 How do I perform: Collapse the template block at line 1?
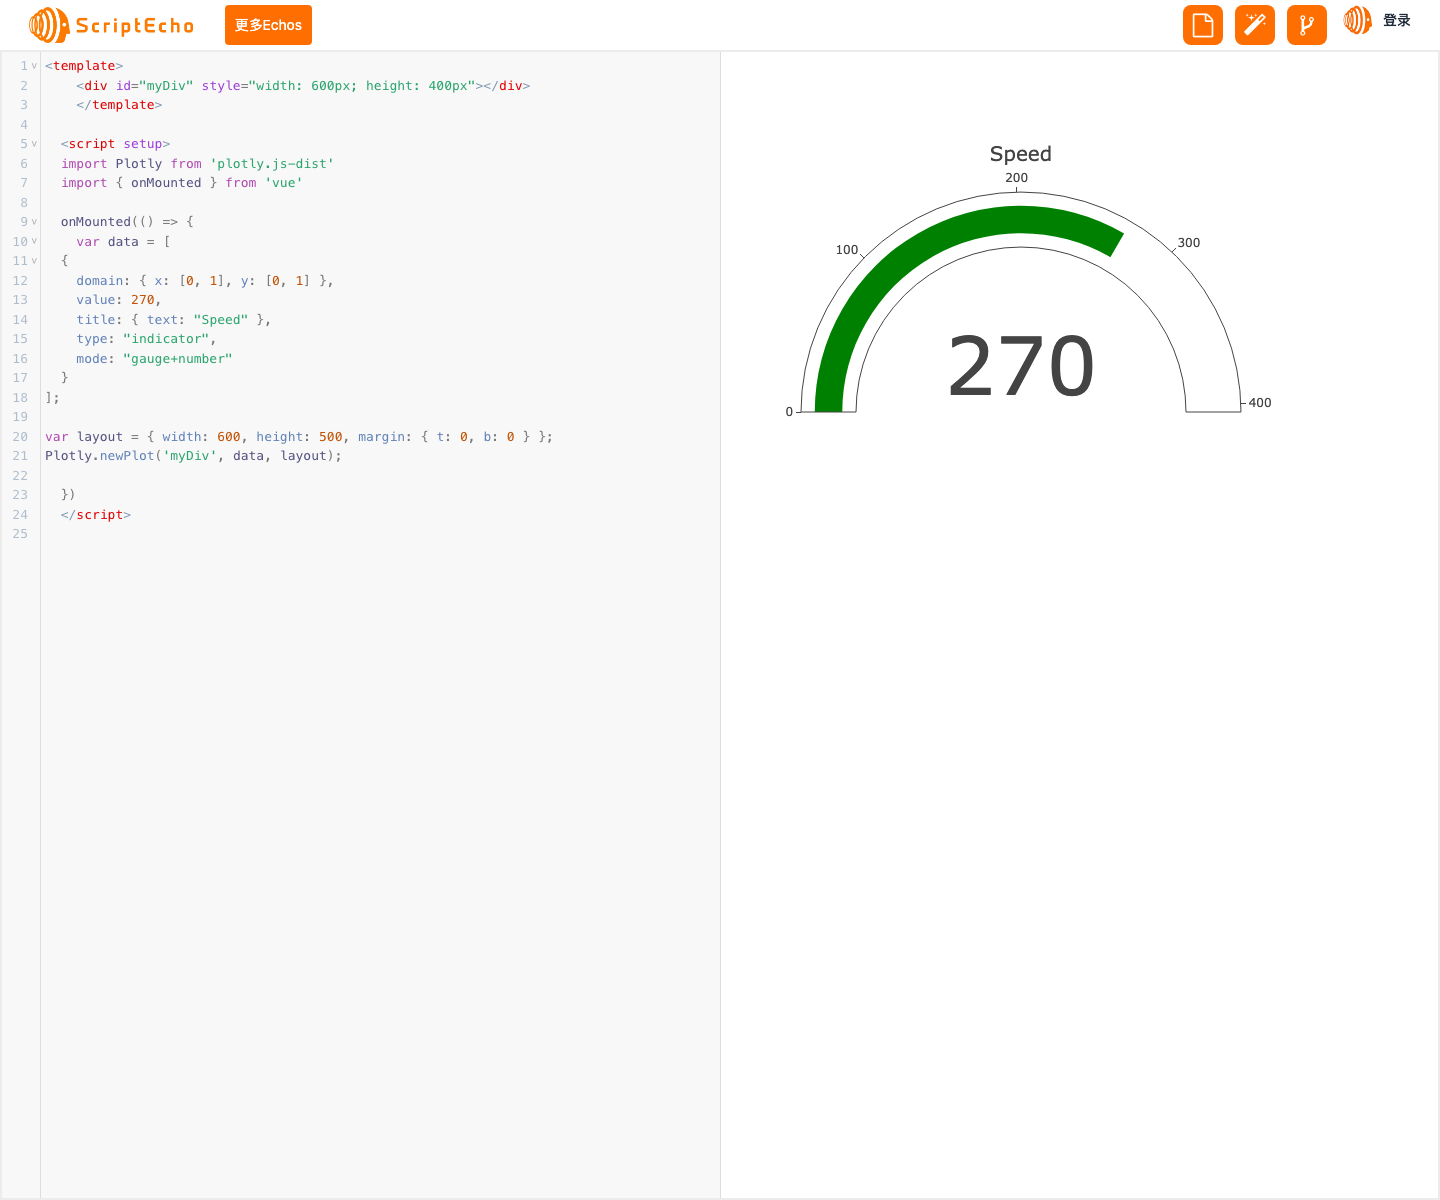(x=34, y=66)
